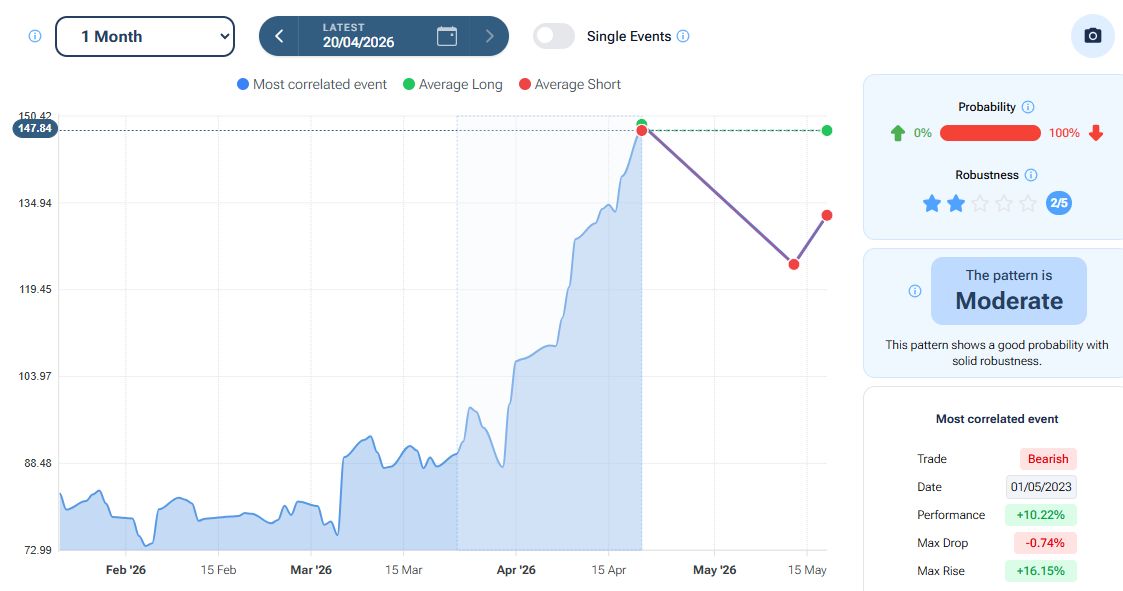Image resolution: width=1123 pixels, height=591 pixels.
Task: Click the green up arrow probability icon
Action: [x=898, y=133]
